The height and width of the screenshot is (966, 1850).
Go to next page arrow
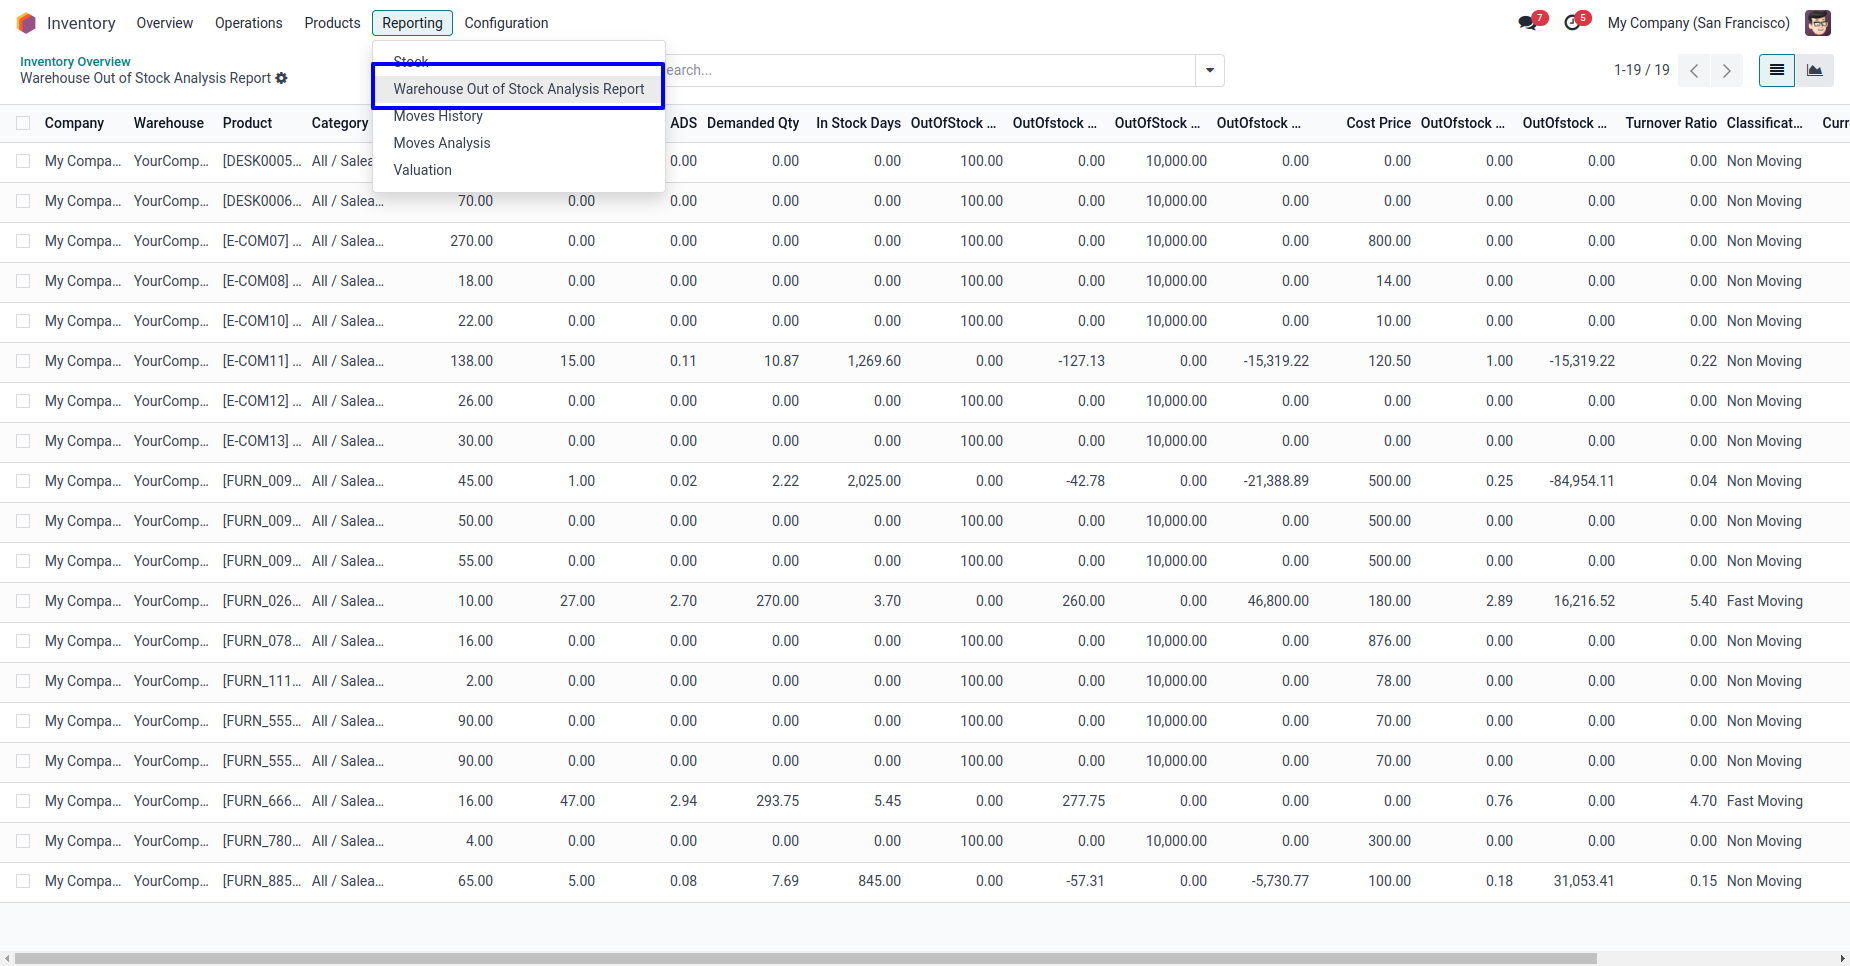coord(1726,70)
